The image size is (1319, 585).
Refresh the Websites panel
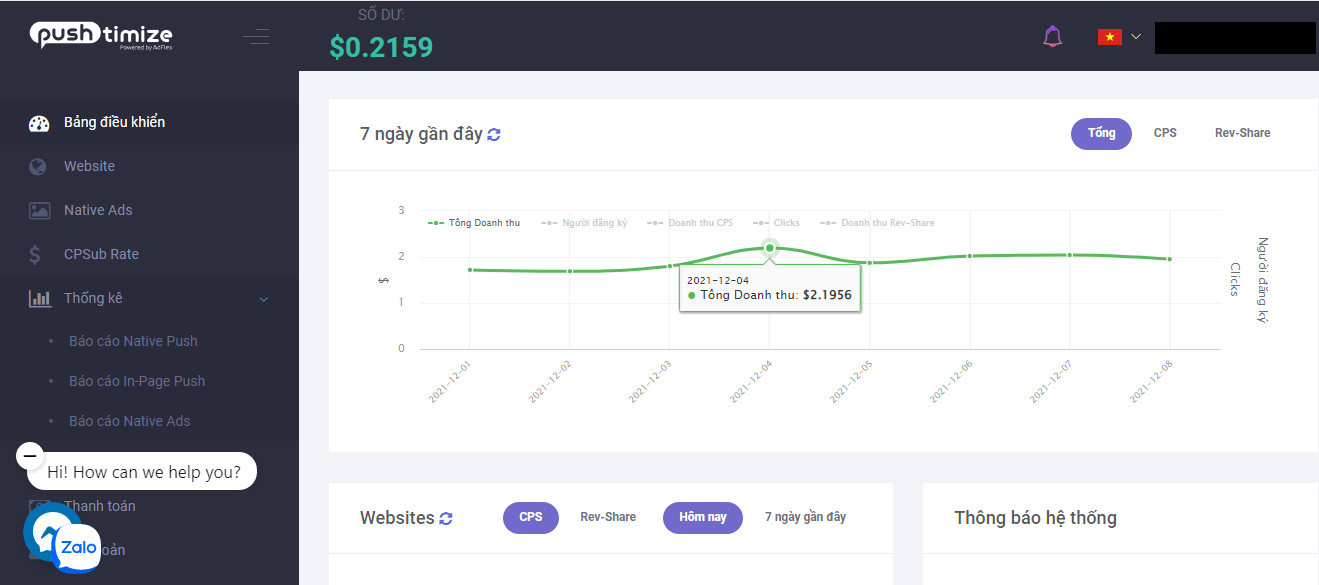[446, 518]
